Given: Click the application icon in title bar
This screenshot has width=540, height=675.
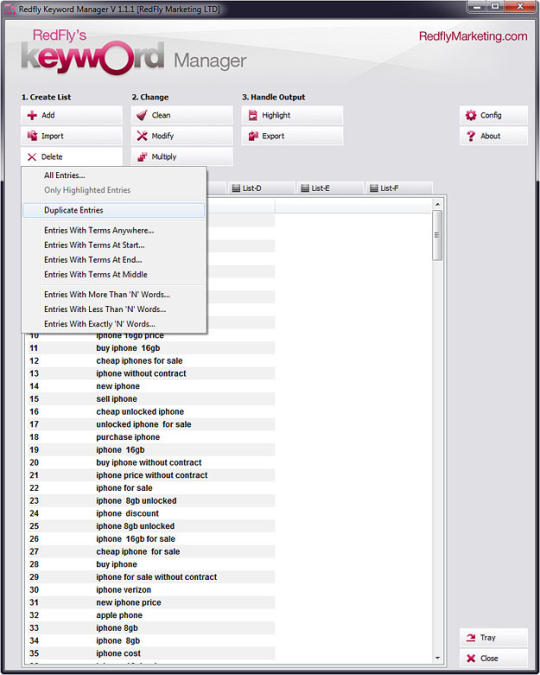Looking at the screenshot, I should click(x=10, y=9).
